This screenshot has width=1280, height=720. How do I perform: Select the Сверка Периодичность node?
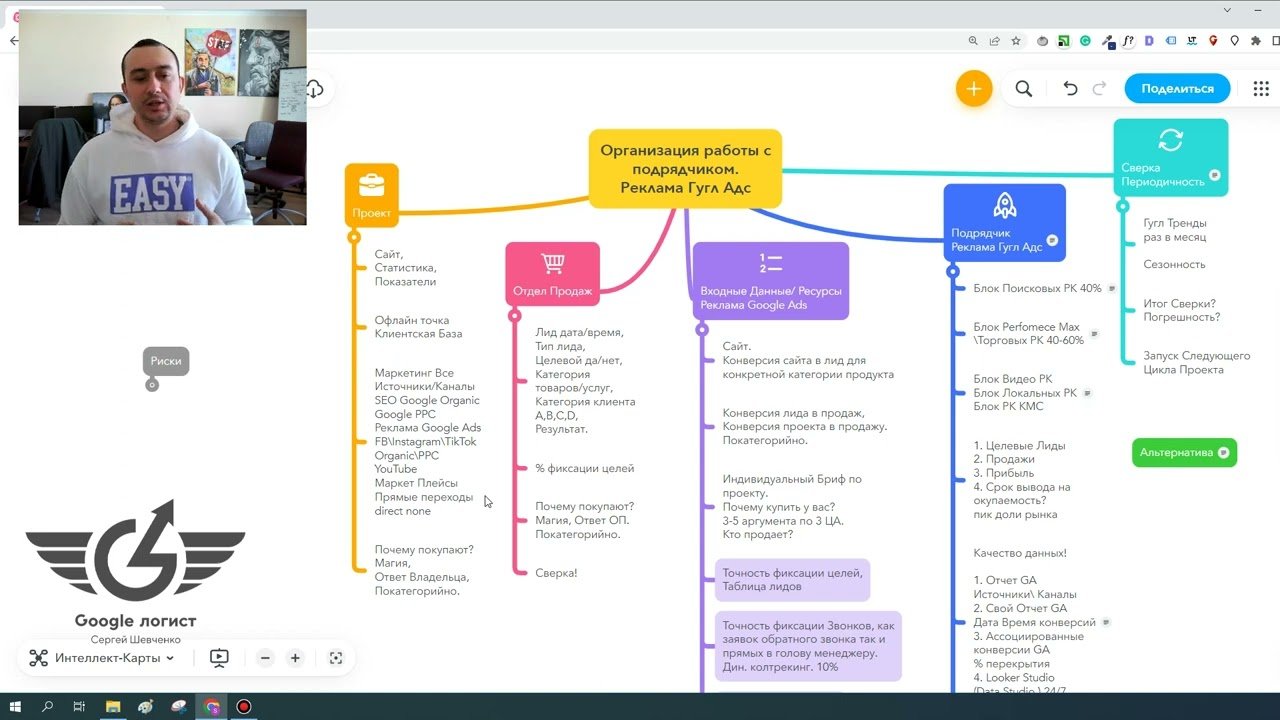coord(1170,158)
